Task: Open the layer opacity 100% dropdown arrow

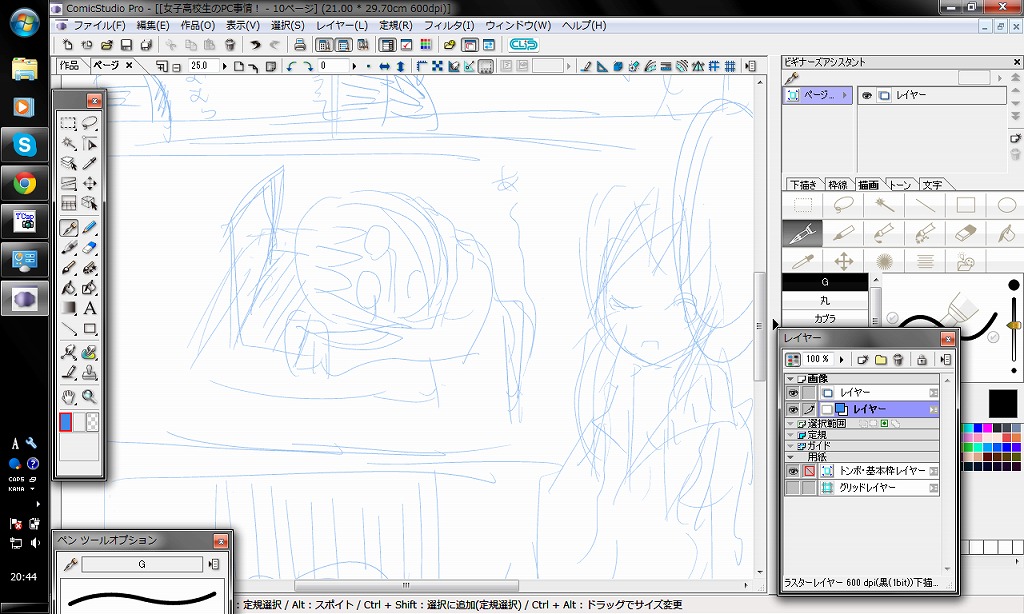Action: click(x=841, y=359)
